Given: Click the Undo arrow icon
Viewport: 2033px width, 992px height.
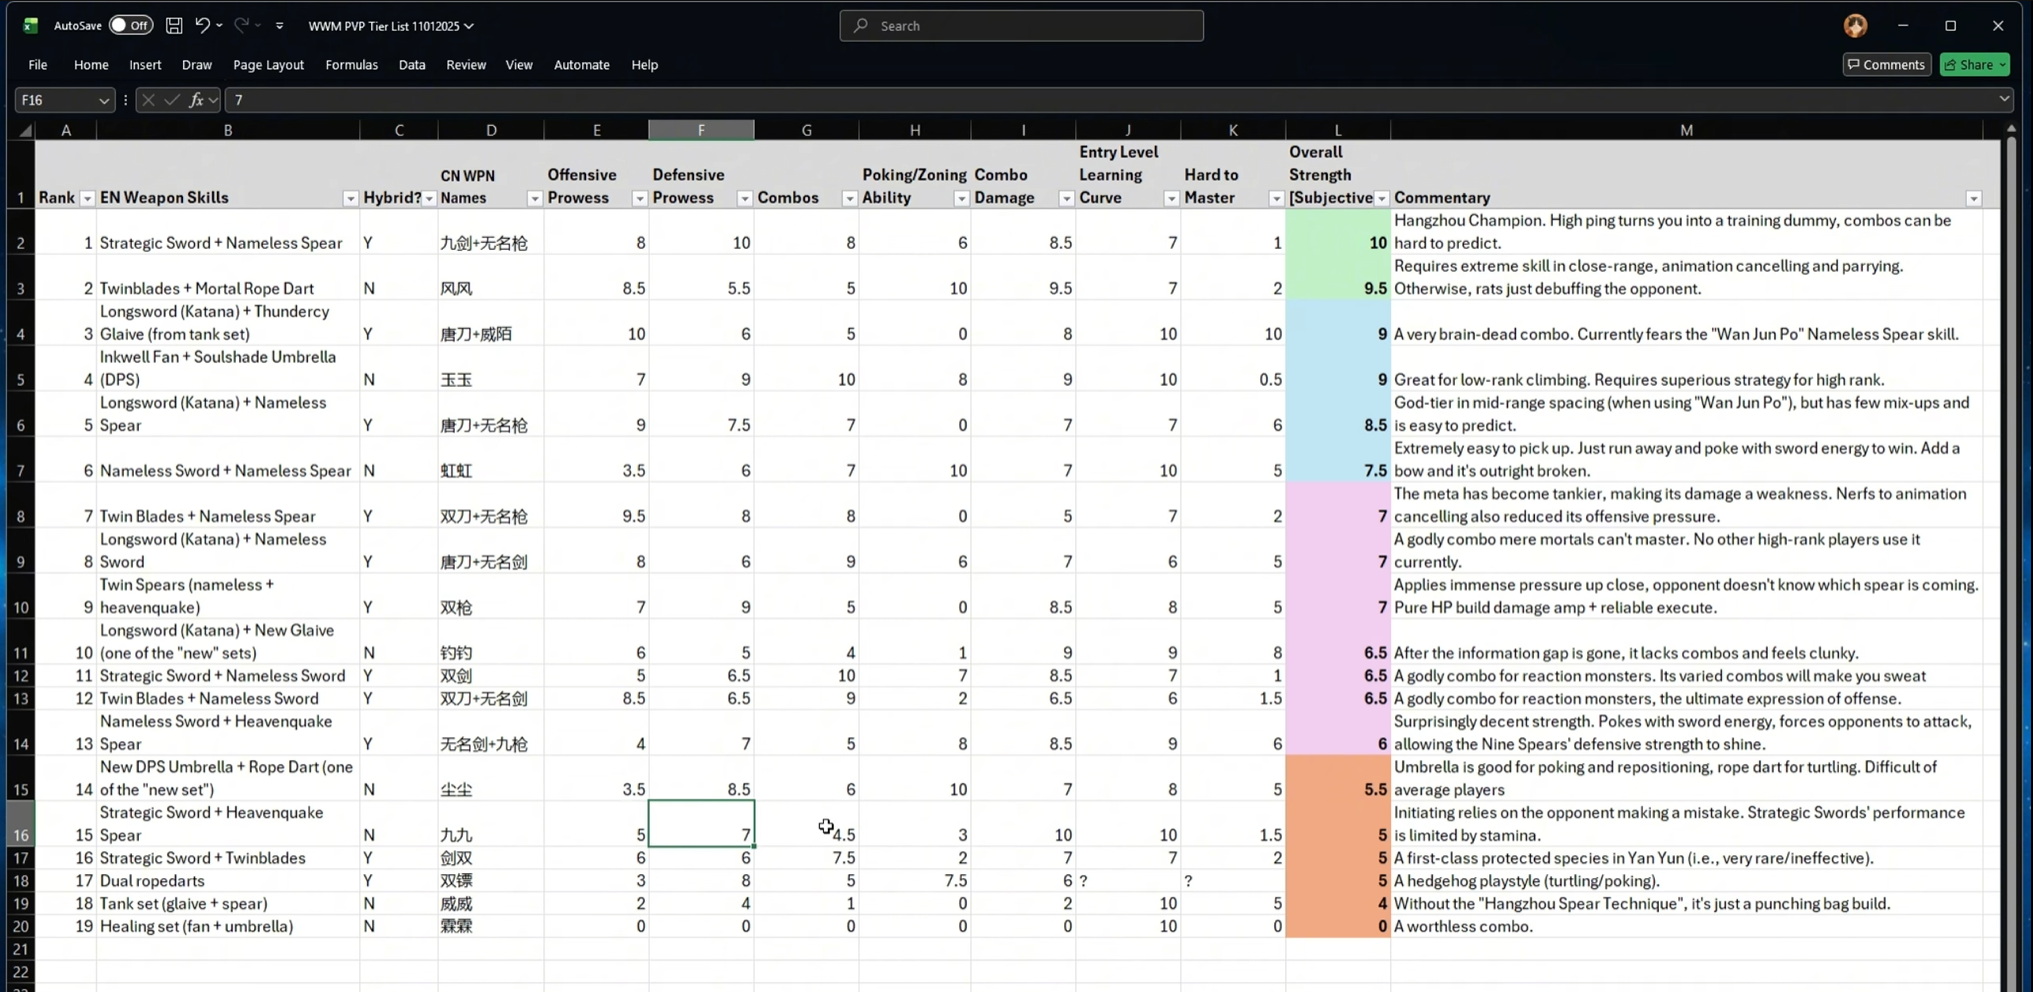Looking at the screenshot, I should pos(202,26).
